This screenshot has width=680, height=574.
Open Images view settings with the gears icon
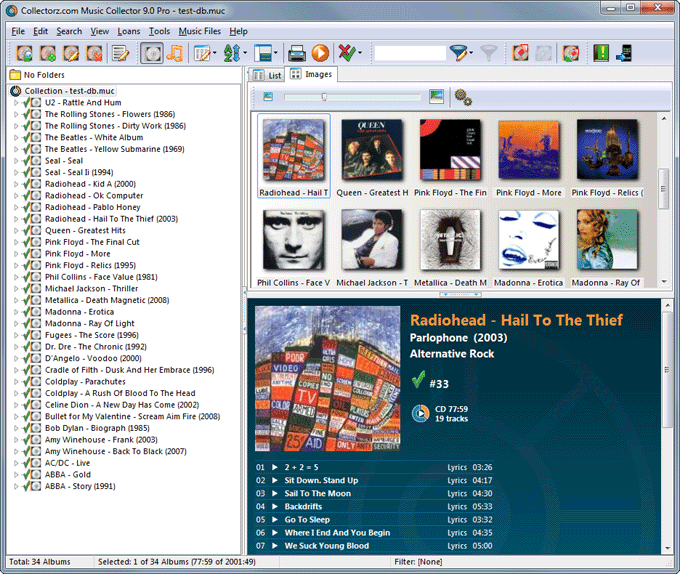463,97
